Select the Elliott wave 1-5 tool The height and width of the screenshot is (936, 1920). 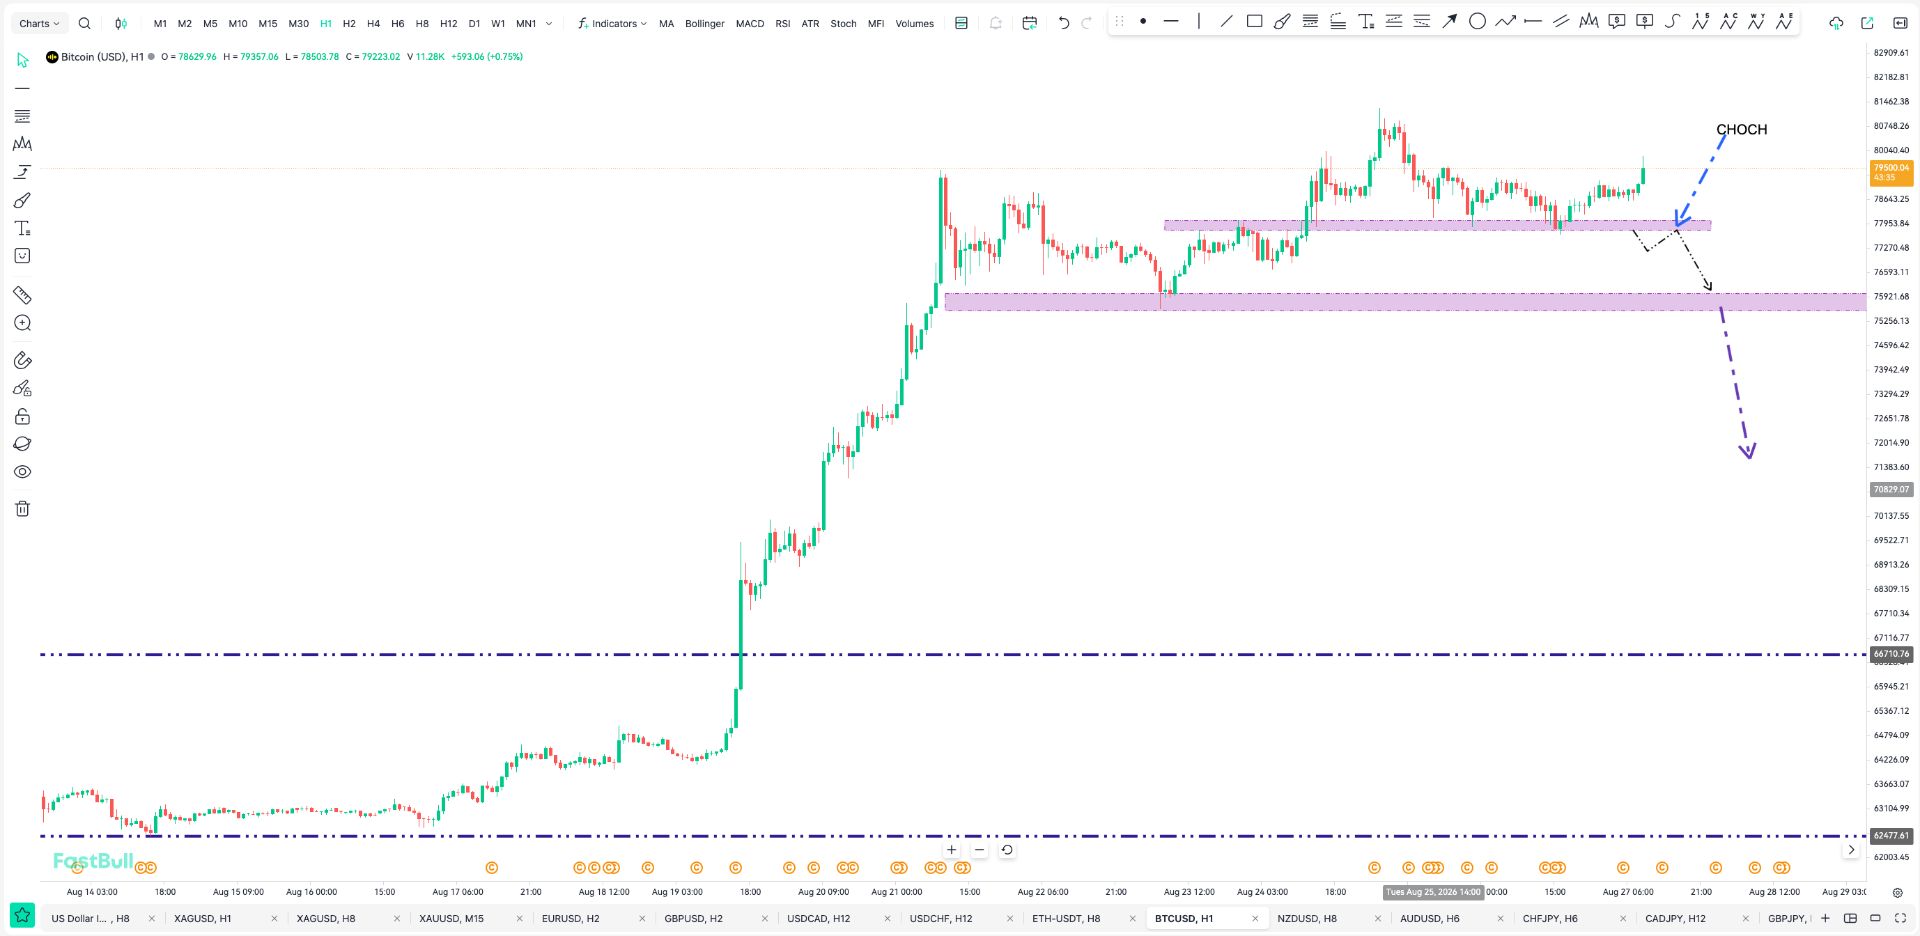pyautogui.click(x=1700, y=21)
